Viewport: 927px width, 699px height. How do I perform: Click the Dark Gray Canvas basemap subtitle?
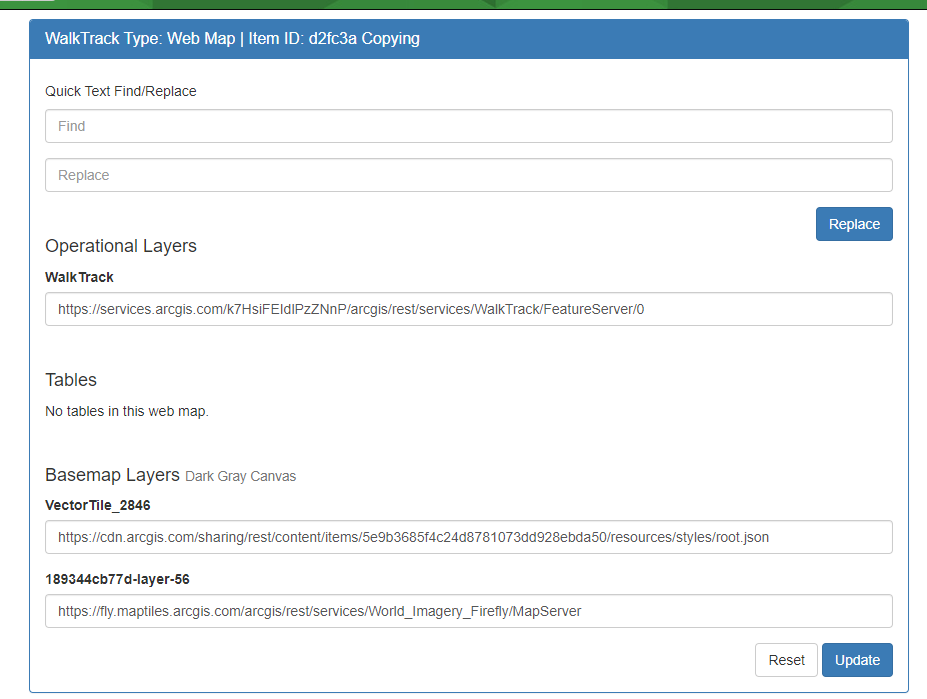(x=241, y=476)
